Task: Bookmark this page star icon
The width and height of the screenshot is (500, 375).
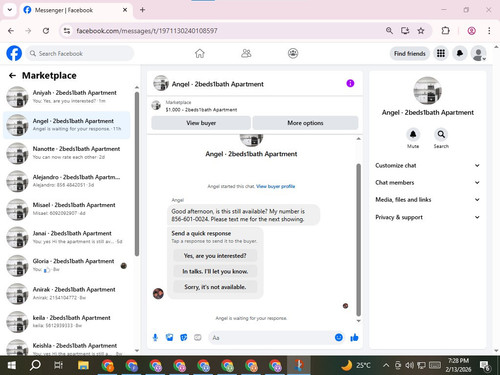Action: click(x=421, y=31)
